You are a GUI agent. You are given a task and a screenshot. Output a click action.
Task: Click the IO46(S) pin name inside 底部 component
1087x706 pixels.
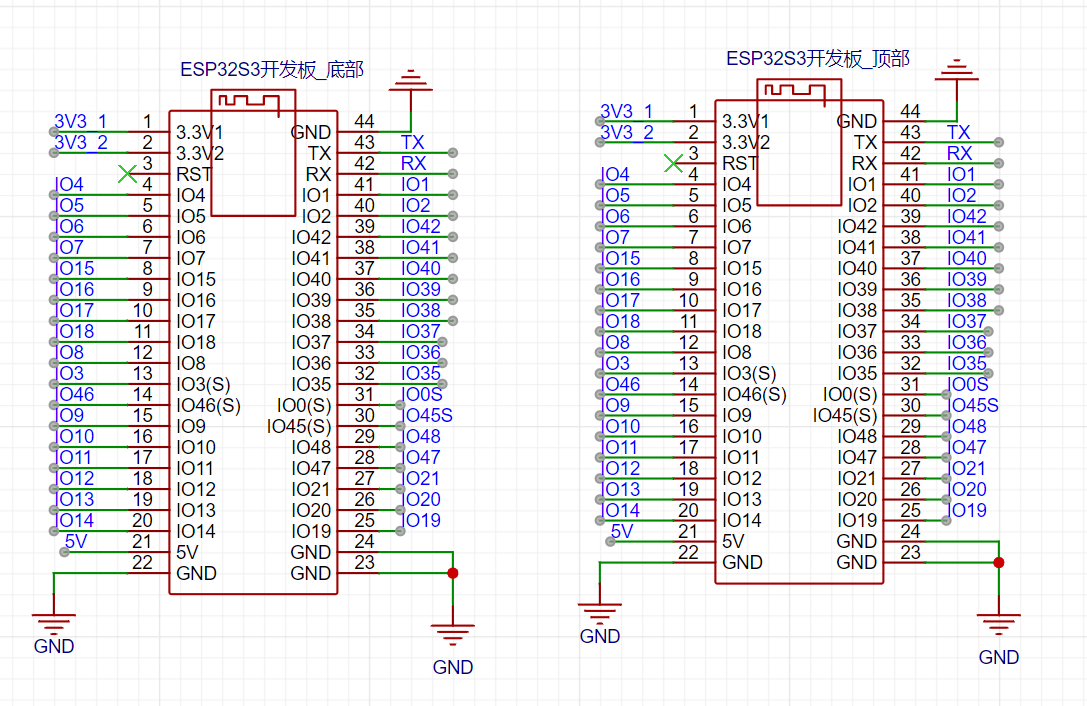point(209,405)
